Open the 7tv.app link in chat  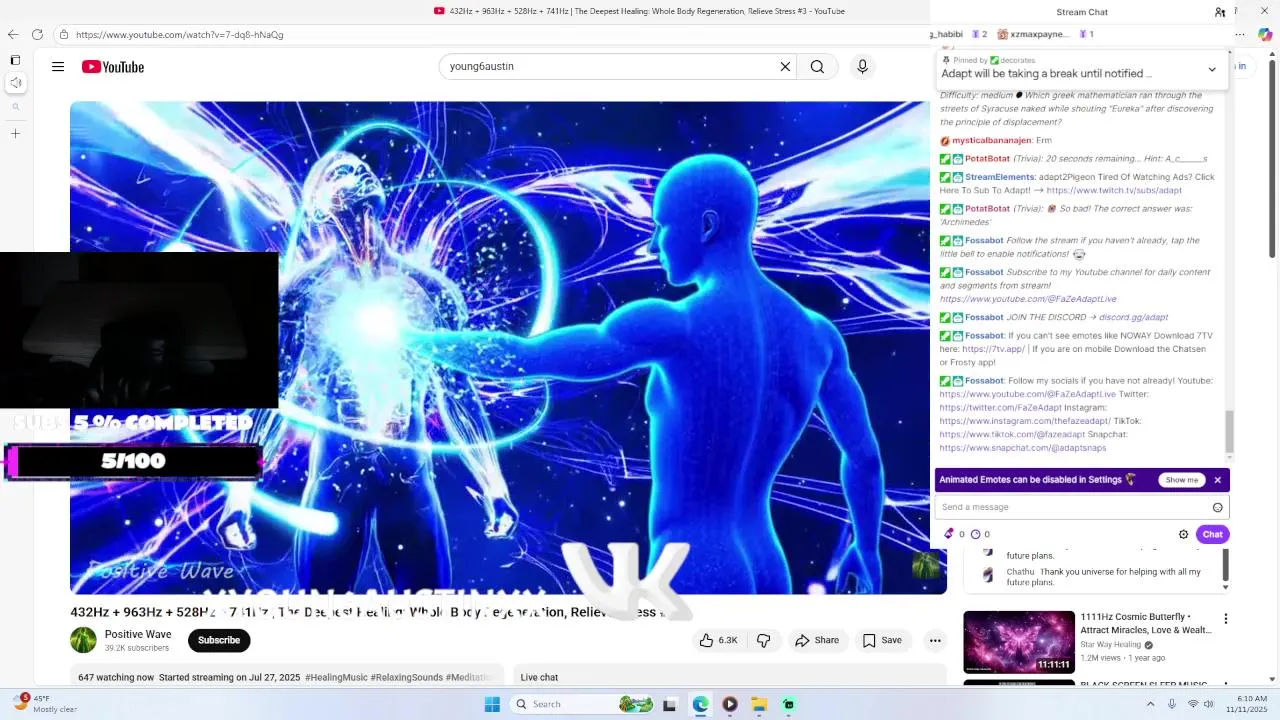[x=993, y=349]
